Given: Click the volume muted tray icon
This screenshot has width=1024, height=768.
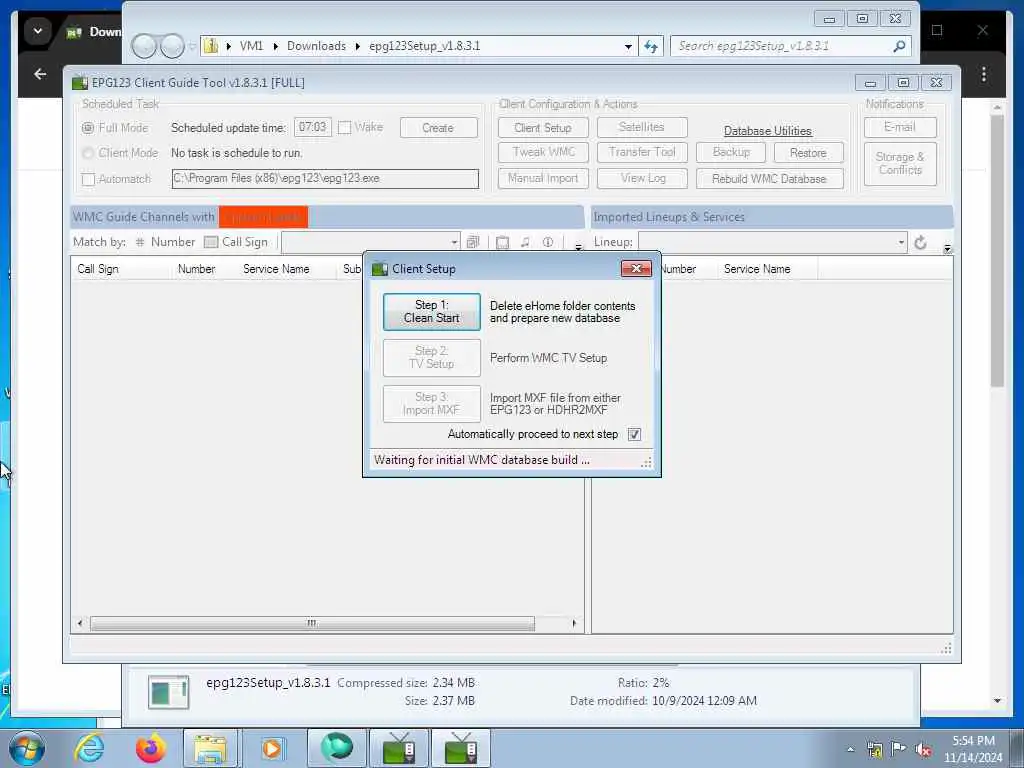Looking at the screenshot, I should pos(923,749).
